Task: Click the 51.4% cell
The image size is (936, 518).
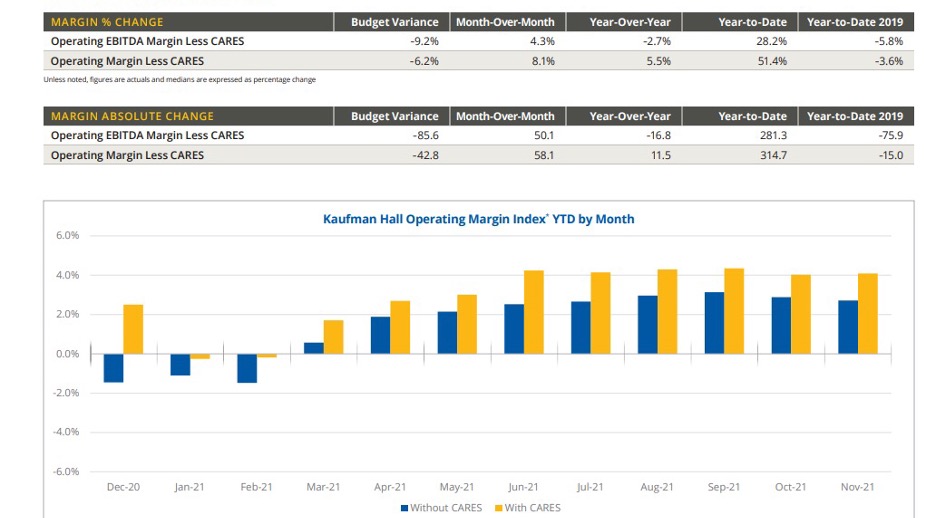Action: click(772, 61)
